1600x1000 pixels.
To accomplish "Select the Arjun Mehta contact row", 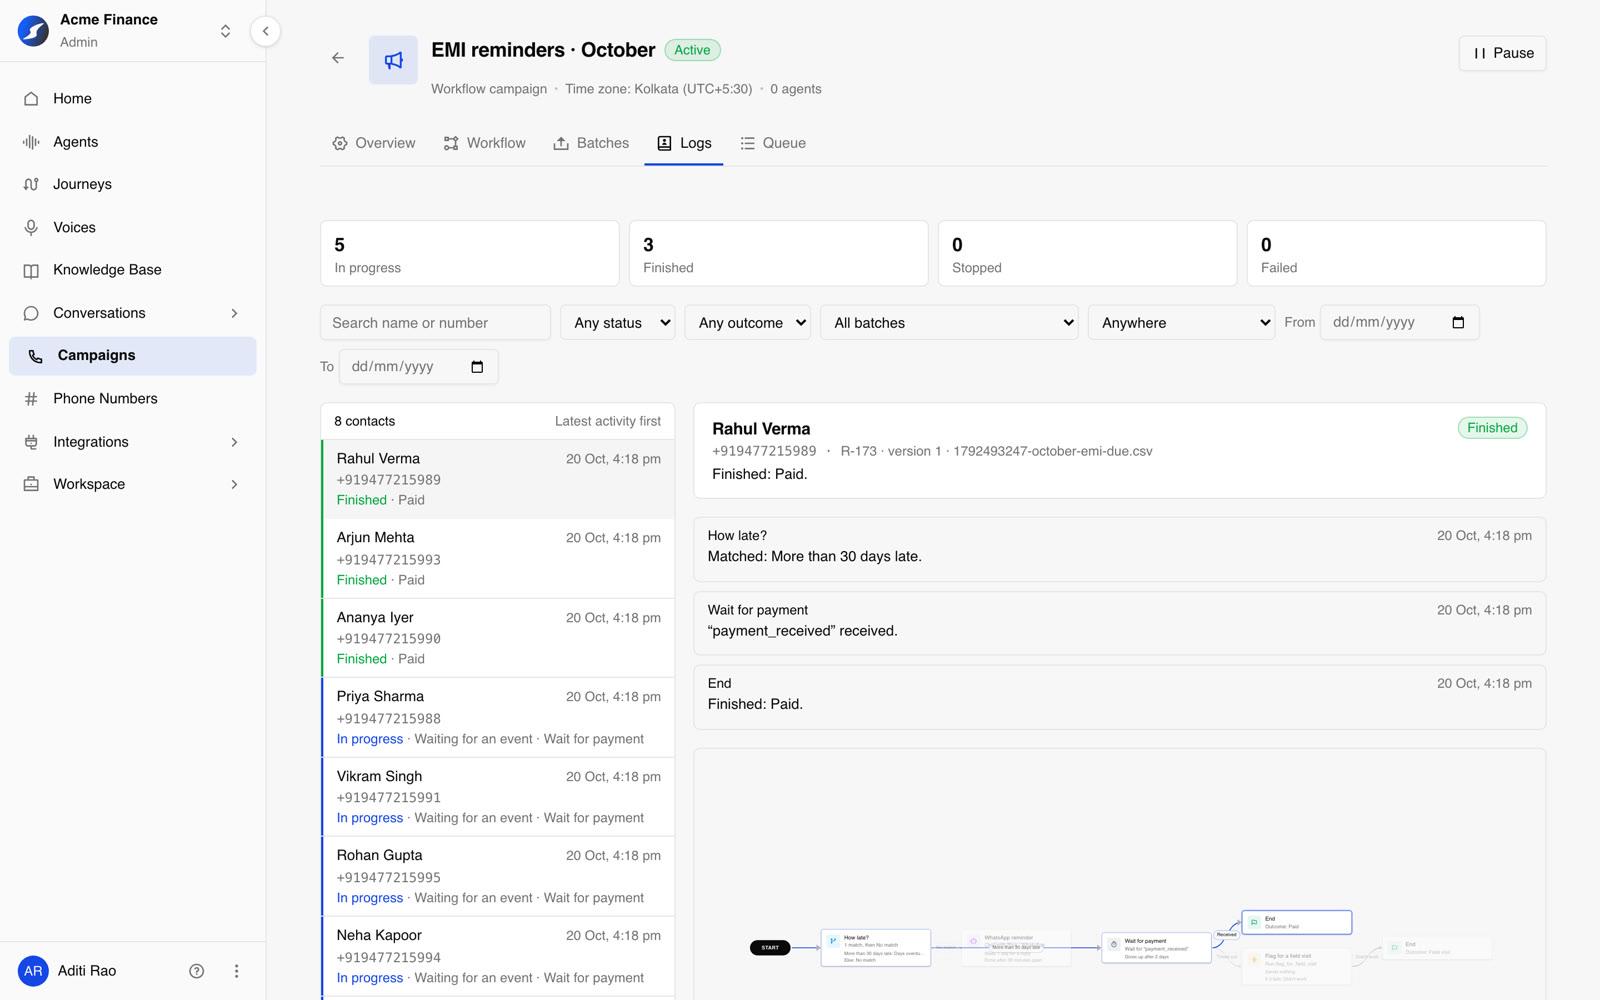I will pyautogui.click(x=498, y=558).
